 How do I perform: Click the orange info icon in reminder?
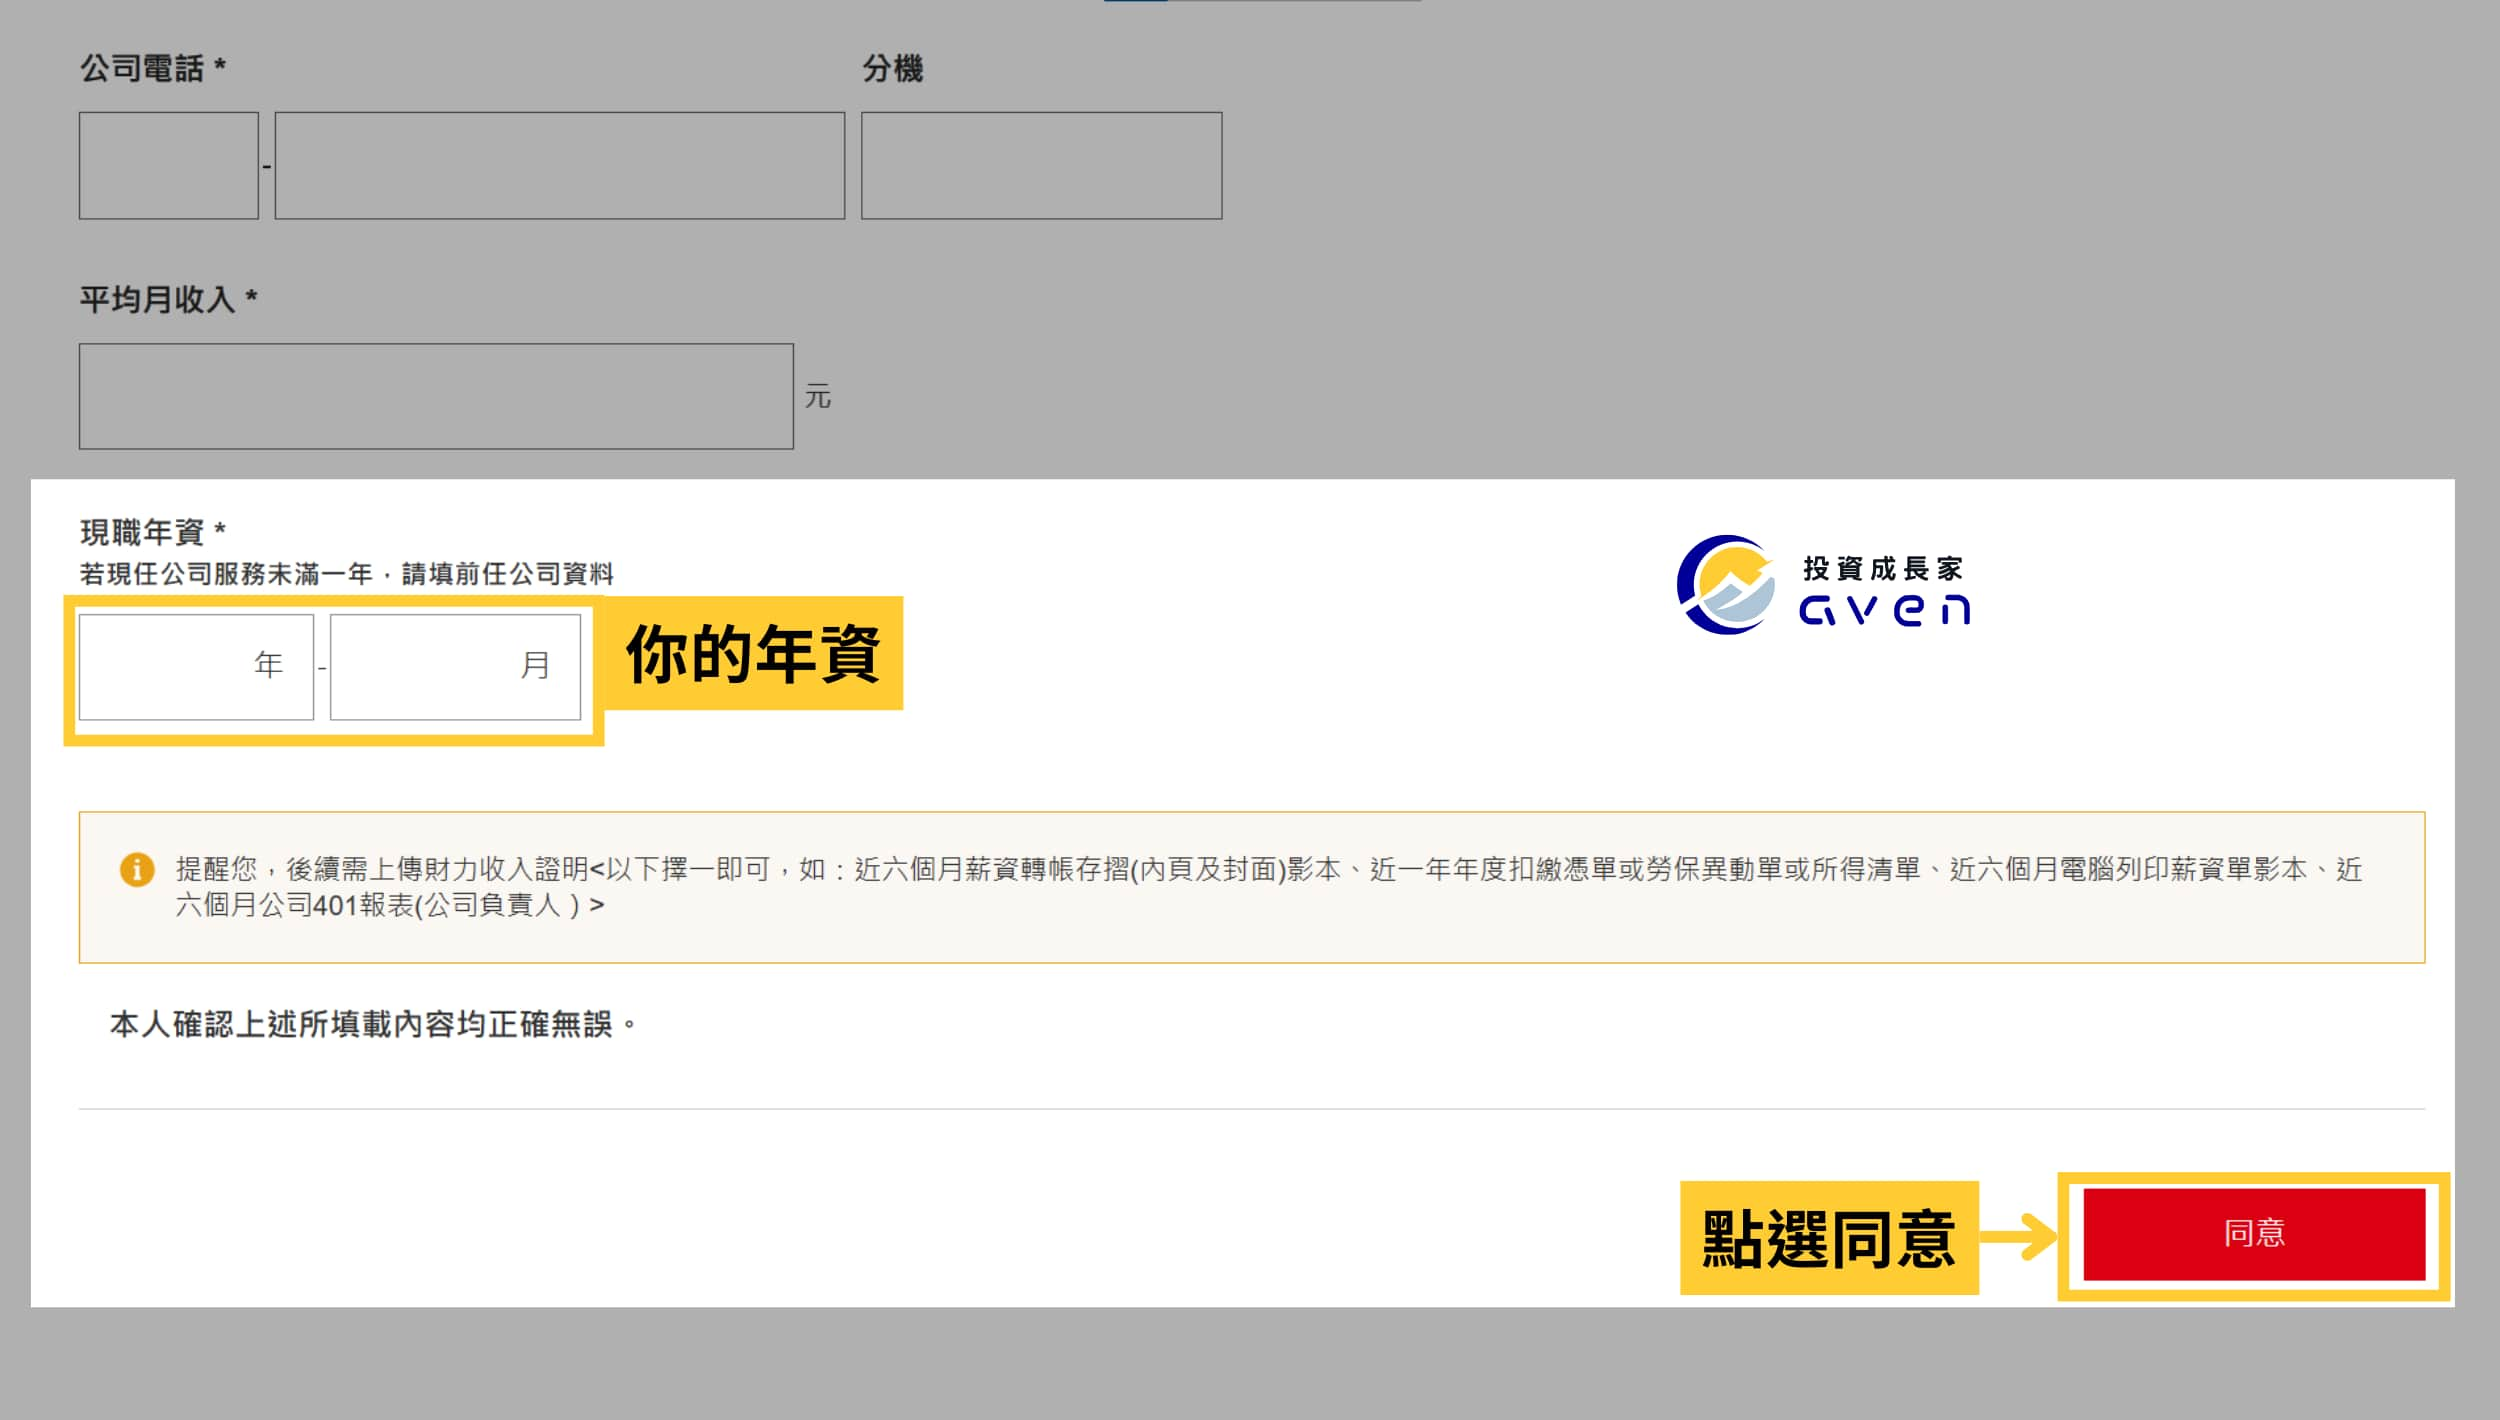coord(137,869)
